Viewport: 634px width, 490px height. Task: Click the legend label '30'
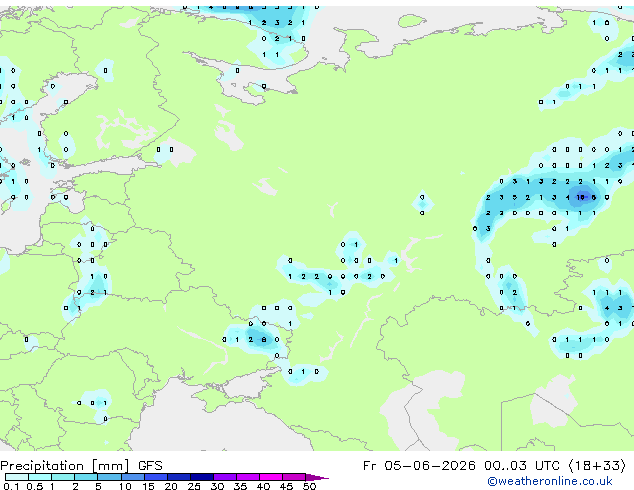(x=217, y=486)
